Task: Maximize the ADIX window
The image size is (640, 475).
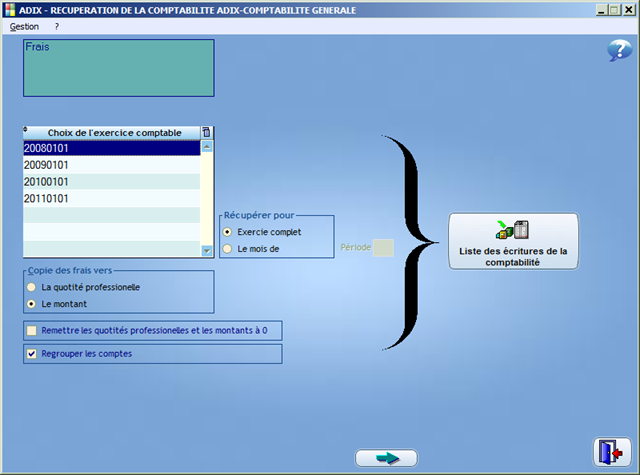Action: tap(615, 10)
